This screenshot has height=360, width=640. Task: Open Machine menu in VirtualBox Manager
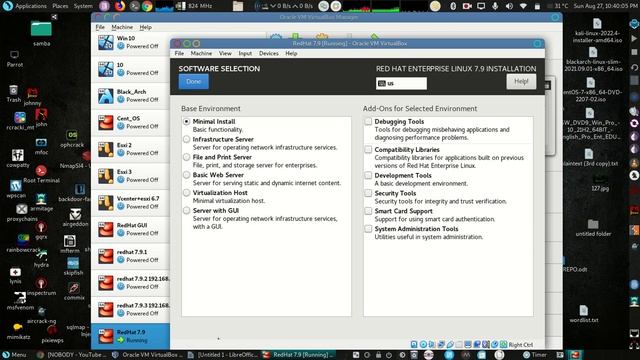coord(122,27)
